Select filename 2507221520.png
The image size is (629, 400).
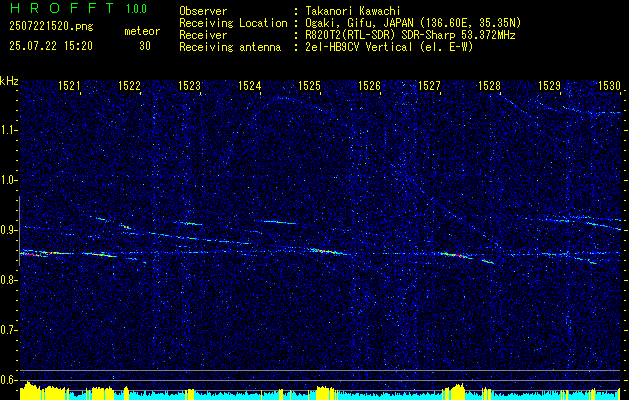click(x=51, y=27)
